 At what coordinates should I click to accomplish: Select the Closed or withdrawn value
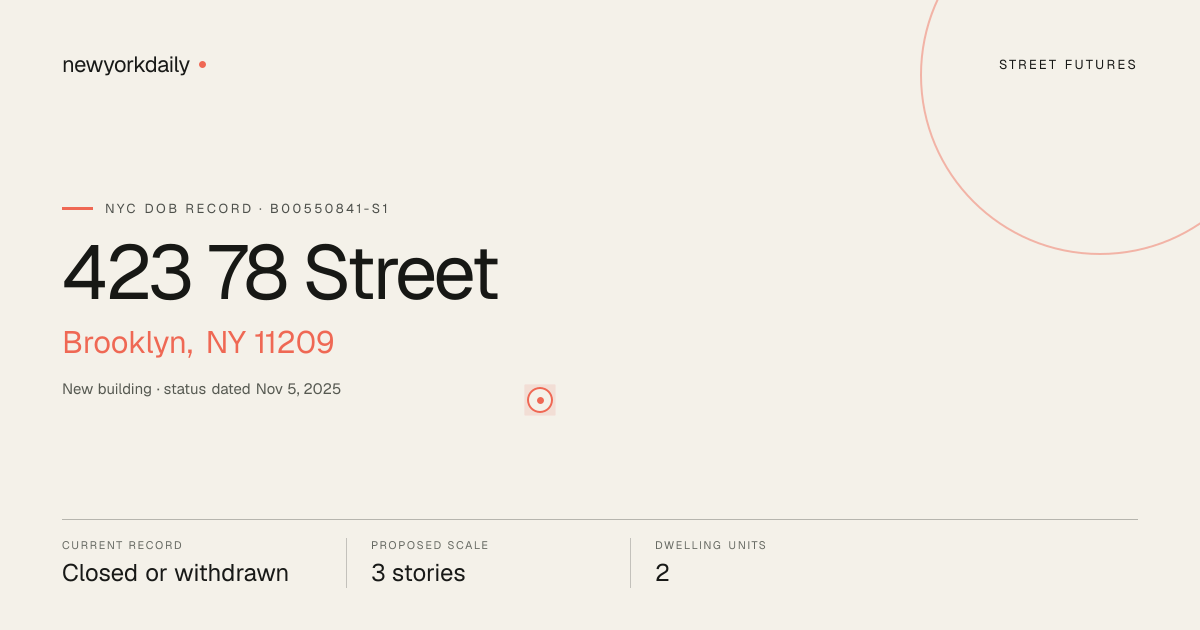click(175, 573)
